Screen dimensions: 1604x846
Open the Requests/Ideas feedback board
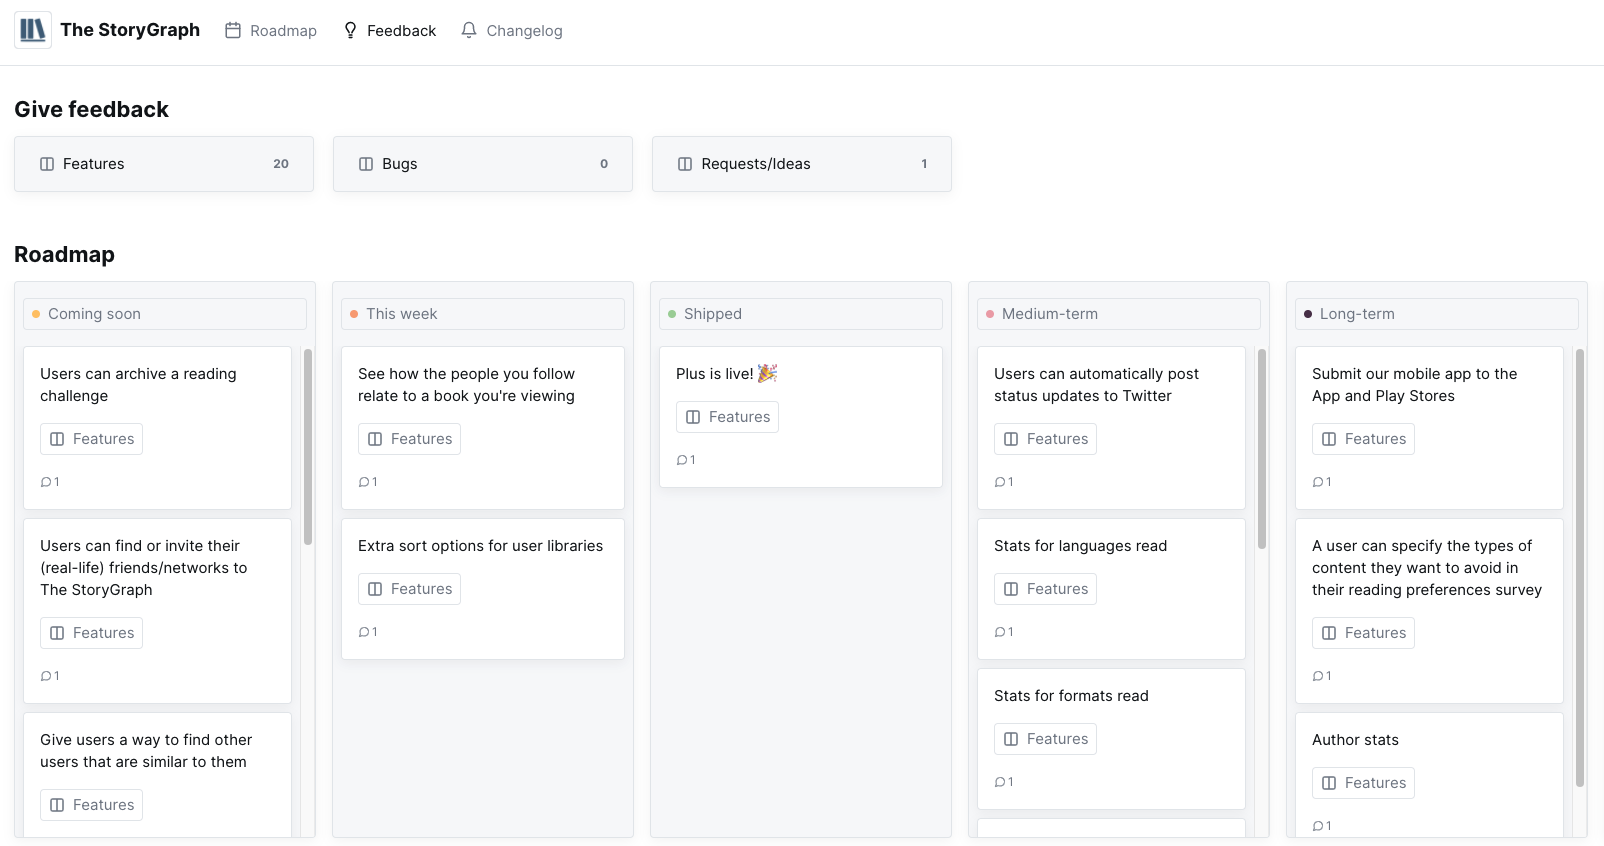(x=802, y=164)
